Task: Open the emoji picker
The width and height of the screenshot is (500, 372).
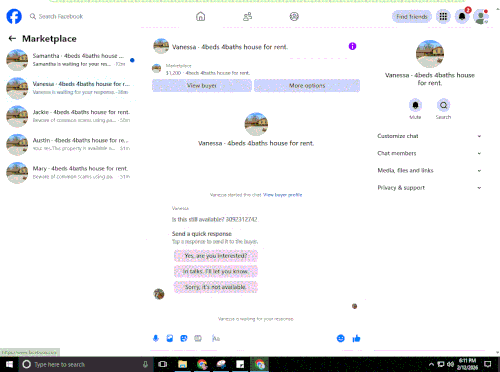Action: (x=341, y=339)
